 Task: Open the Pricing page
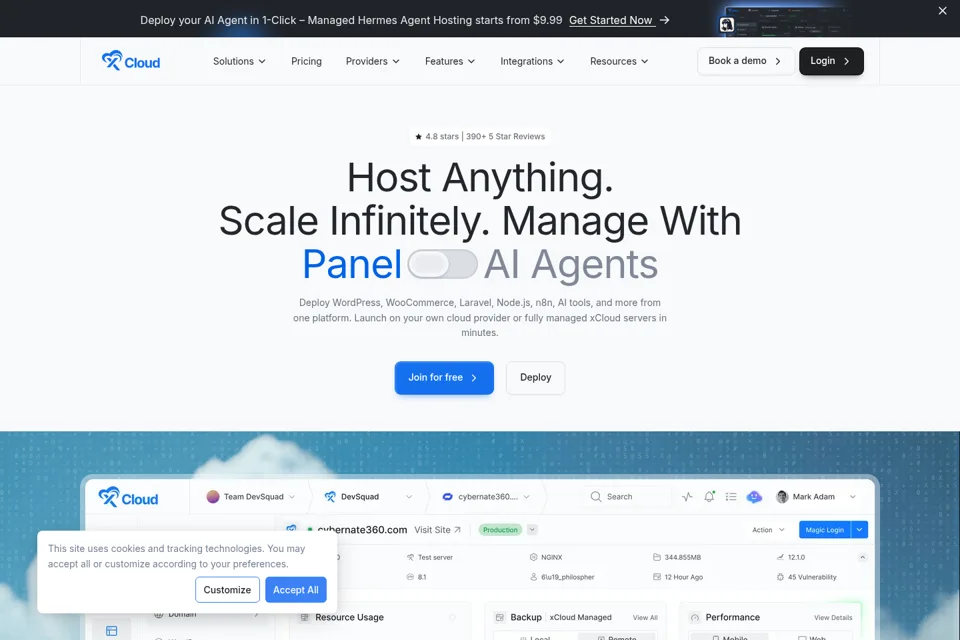pyautogui.click(x=306, y=61)
